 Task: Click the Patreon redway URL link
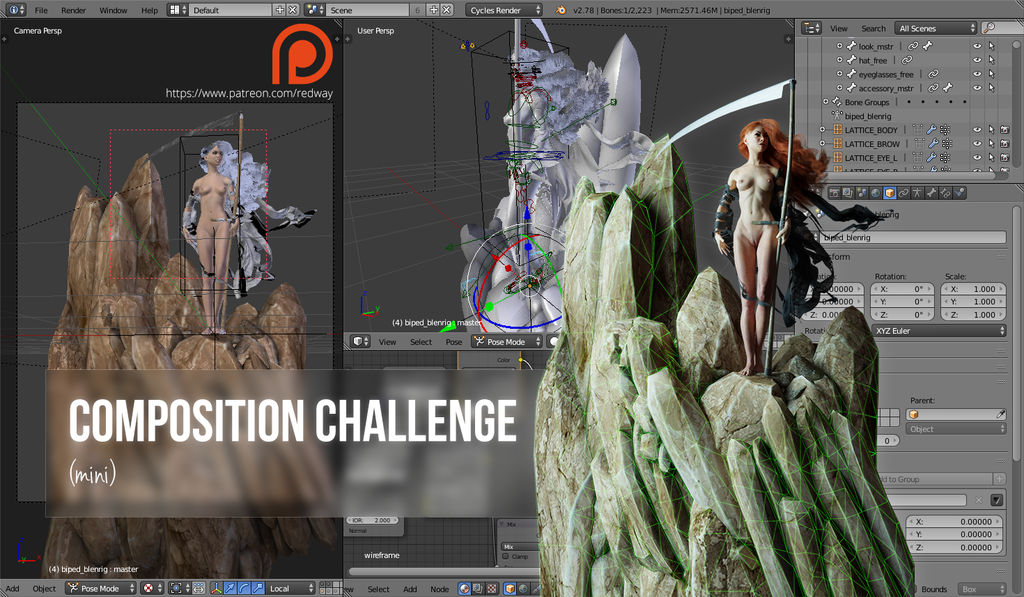pos(248,93)
